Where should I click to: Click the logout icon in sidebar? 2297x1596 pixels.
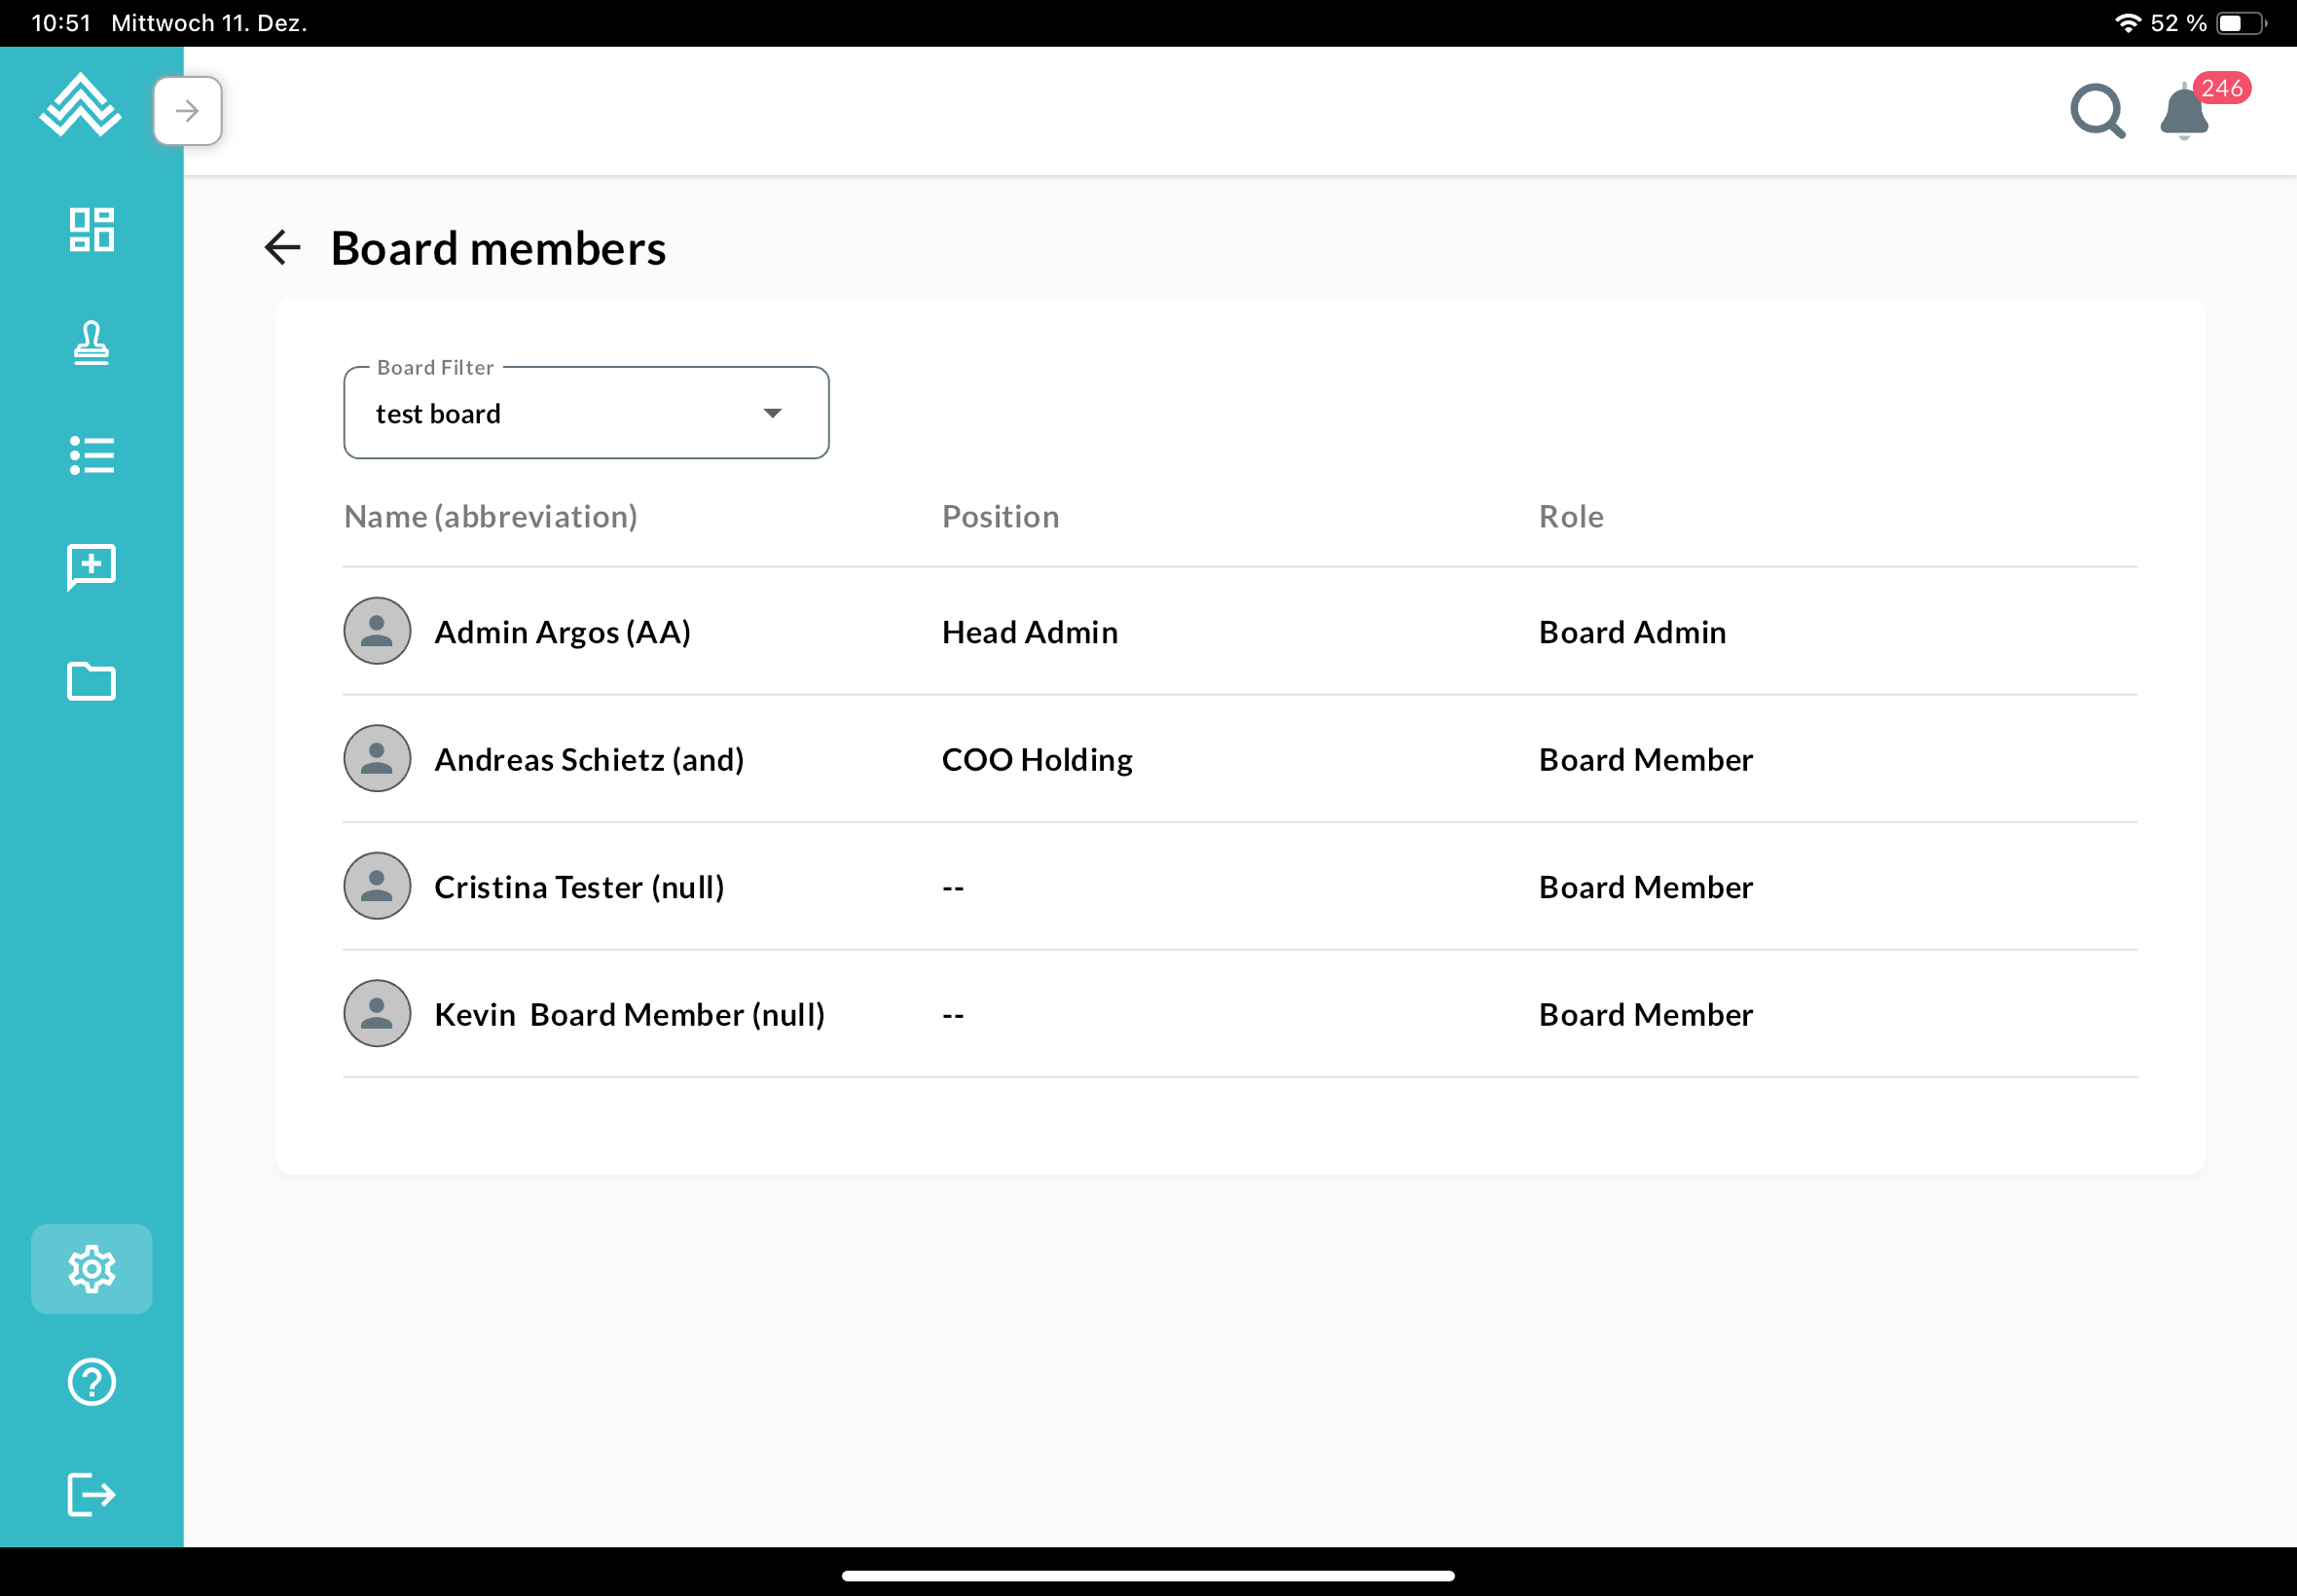click(91, 1495)
